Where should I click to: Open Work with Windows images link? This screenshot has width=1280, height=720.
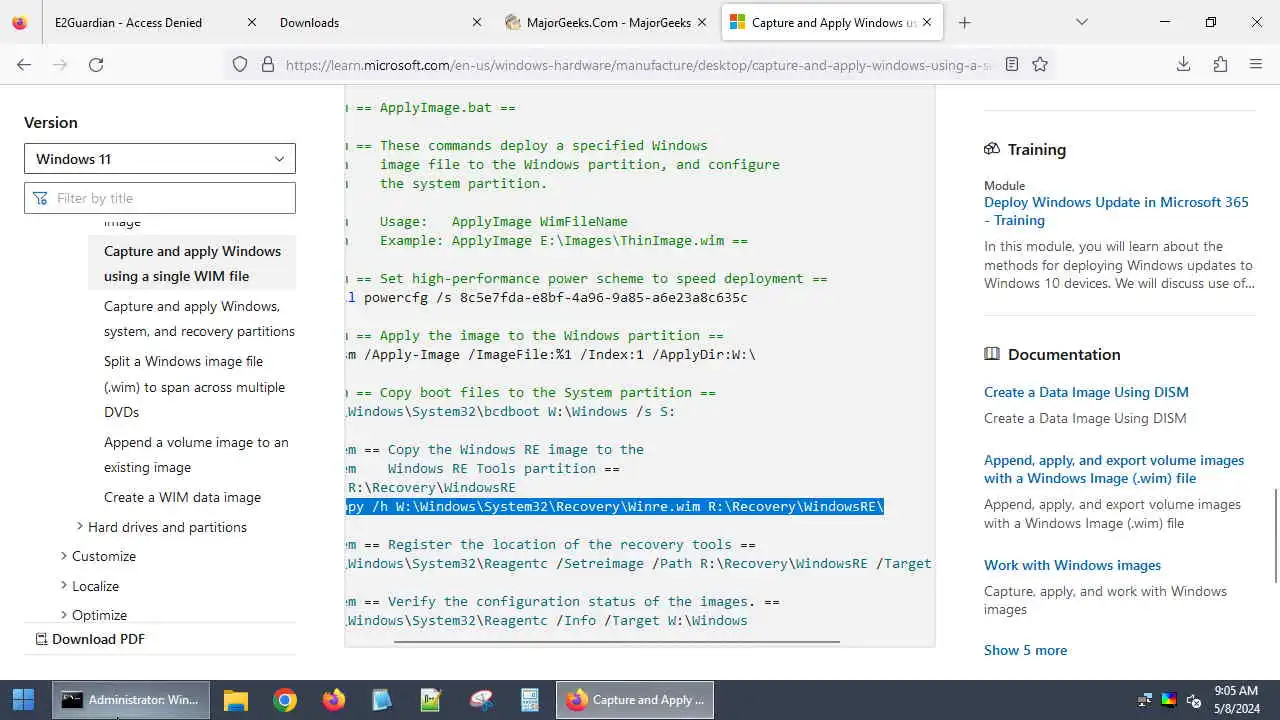pyautogui.click(x=1072, y=565)
